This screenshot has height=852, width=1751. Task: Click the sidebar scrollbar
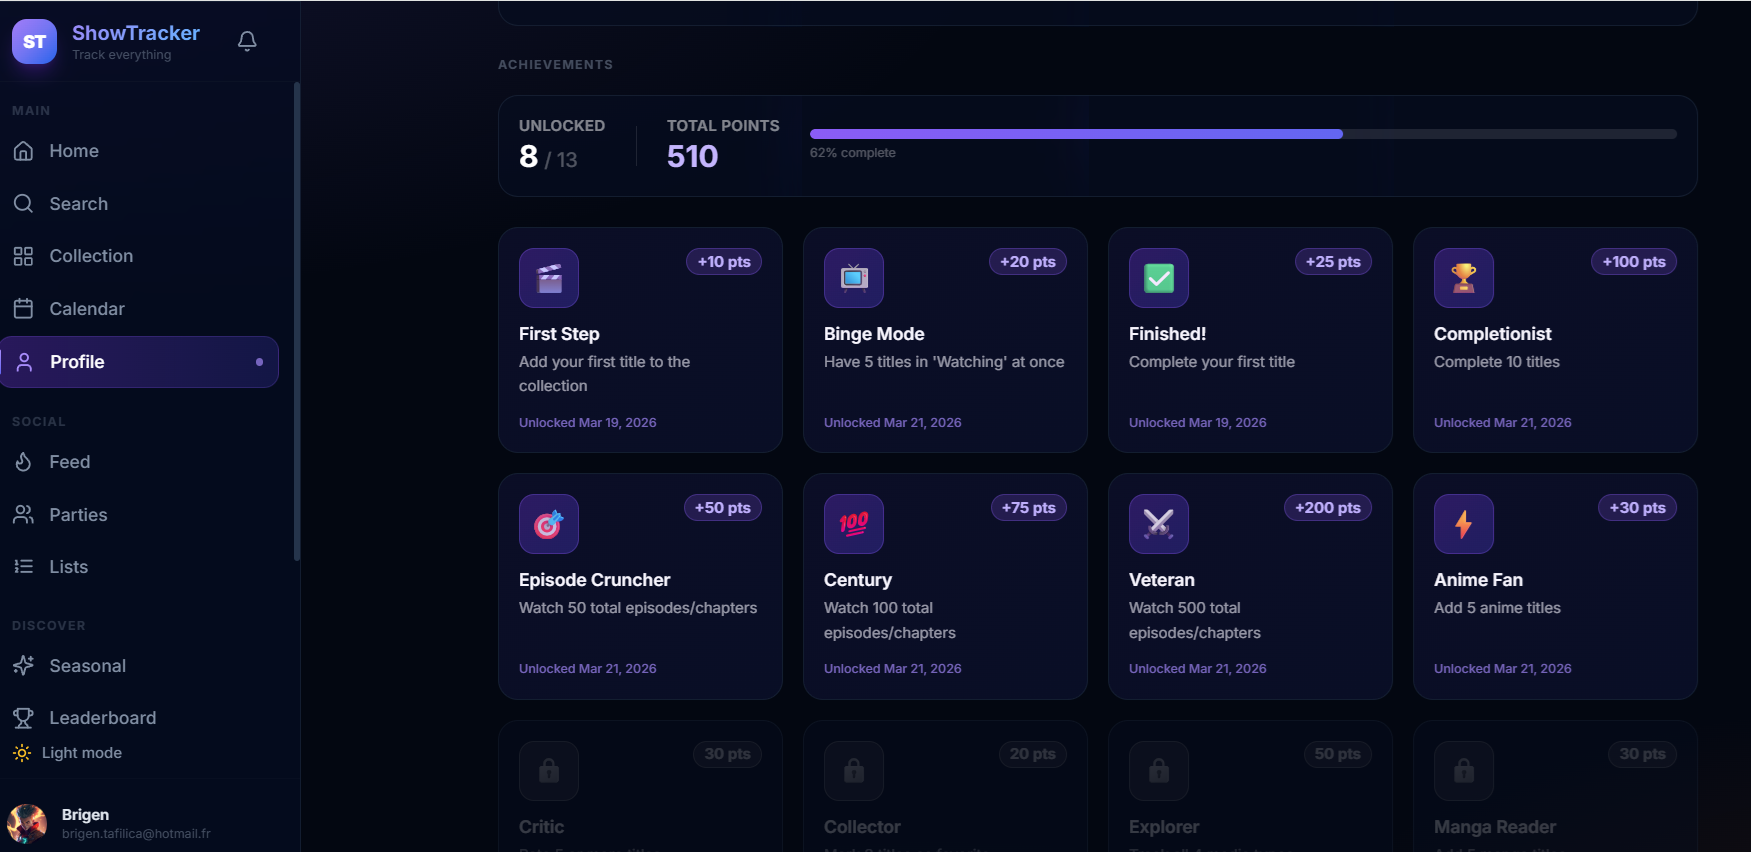click(297, 320)
